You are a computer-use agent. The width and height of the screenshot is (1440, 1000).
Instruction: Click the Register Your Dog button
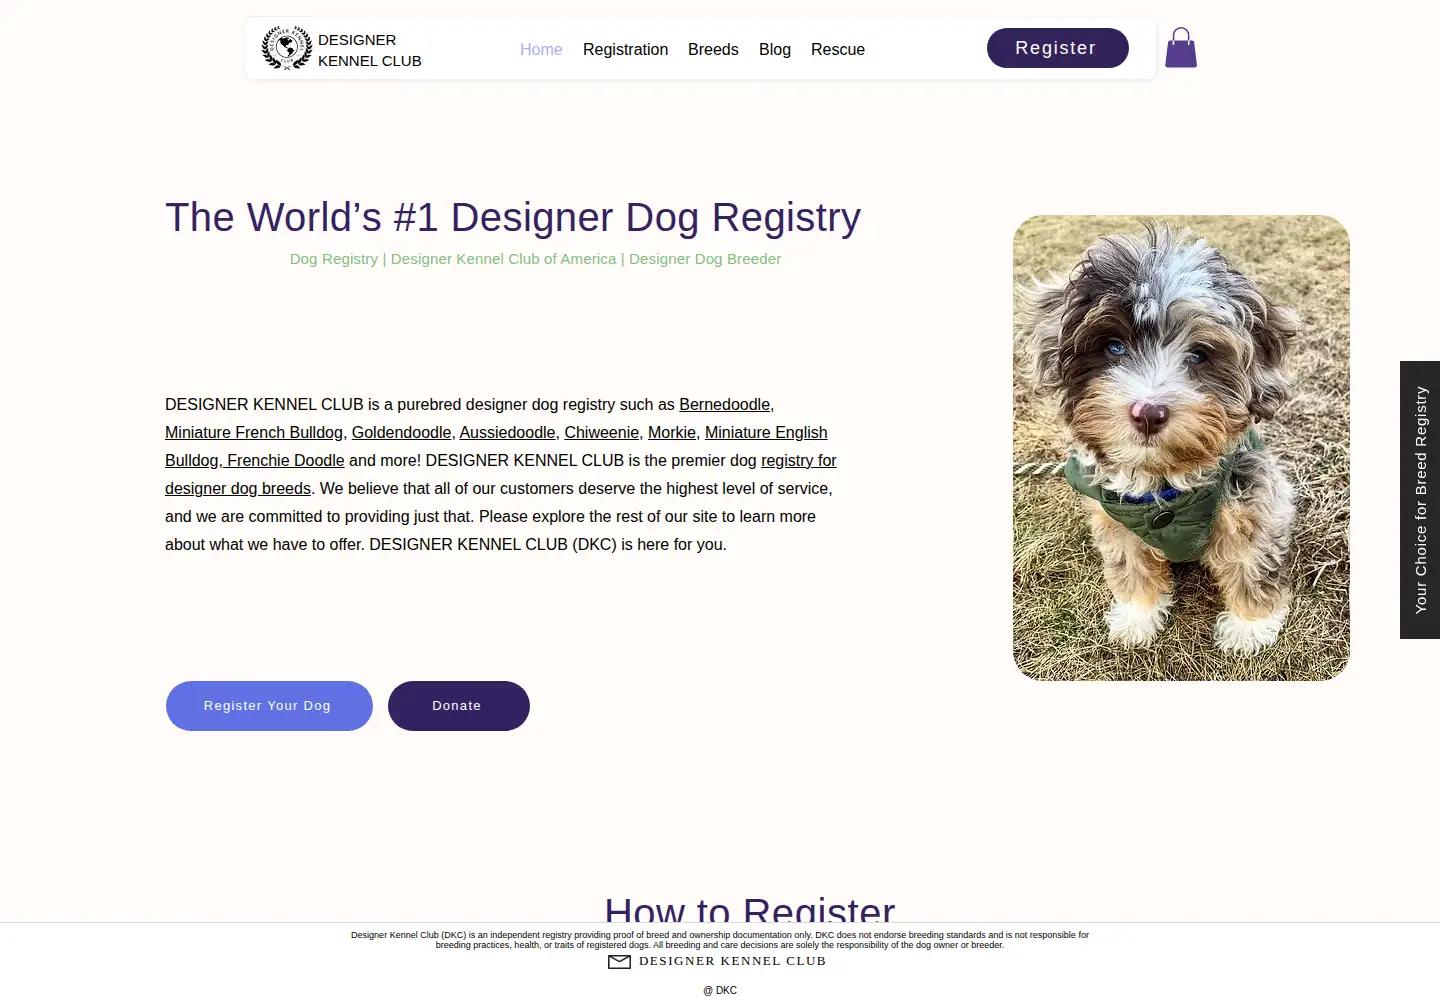[x=269, y=706]
